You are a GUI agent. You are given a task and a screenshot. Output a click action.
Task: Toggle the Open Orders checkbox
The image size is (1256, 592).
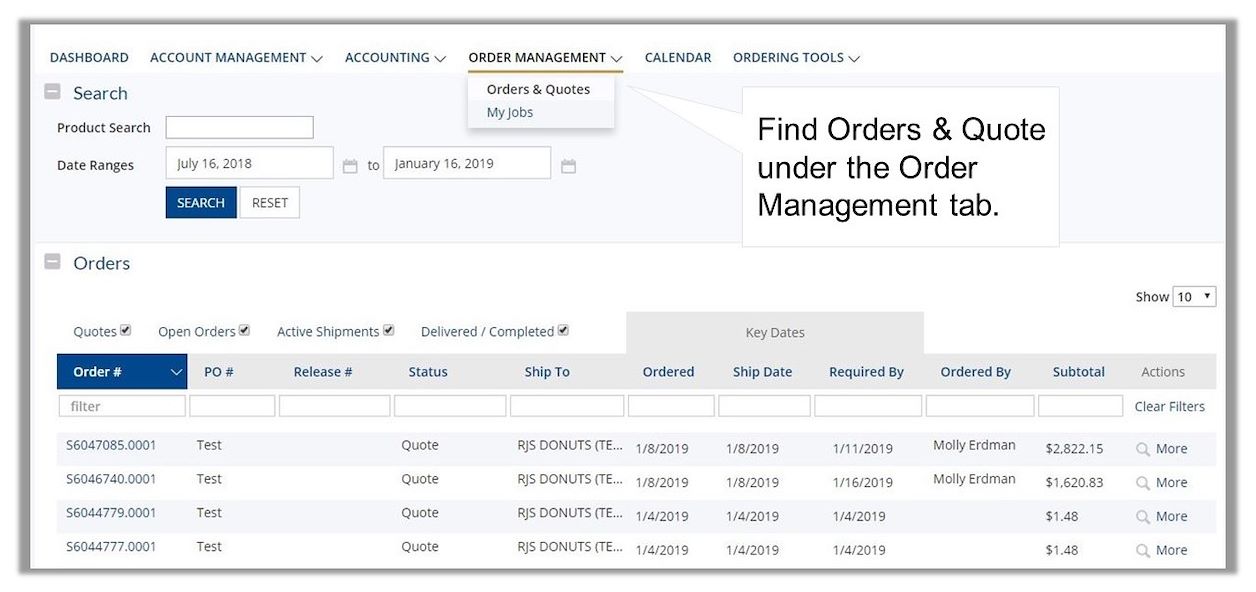(x=244, y=330)
